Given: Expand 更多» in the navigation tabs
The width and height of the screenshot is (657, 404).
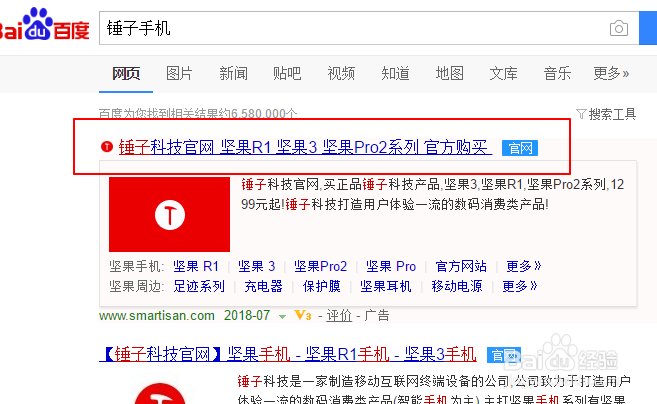Looking at the screenshot, I should [x=611, y=74].
